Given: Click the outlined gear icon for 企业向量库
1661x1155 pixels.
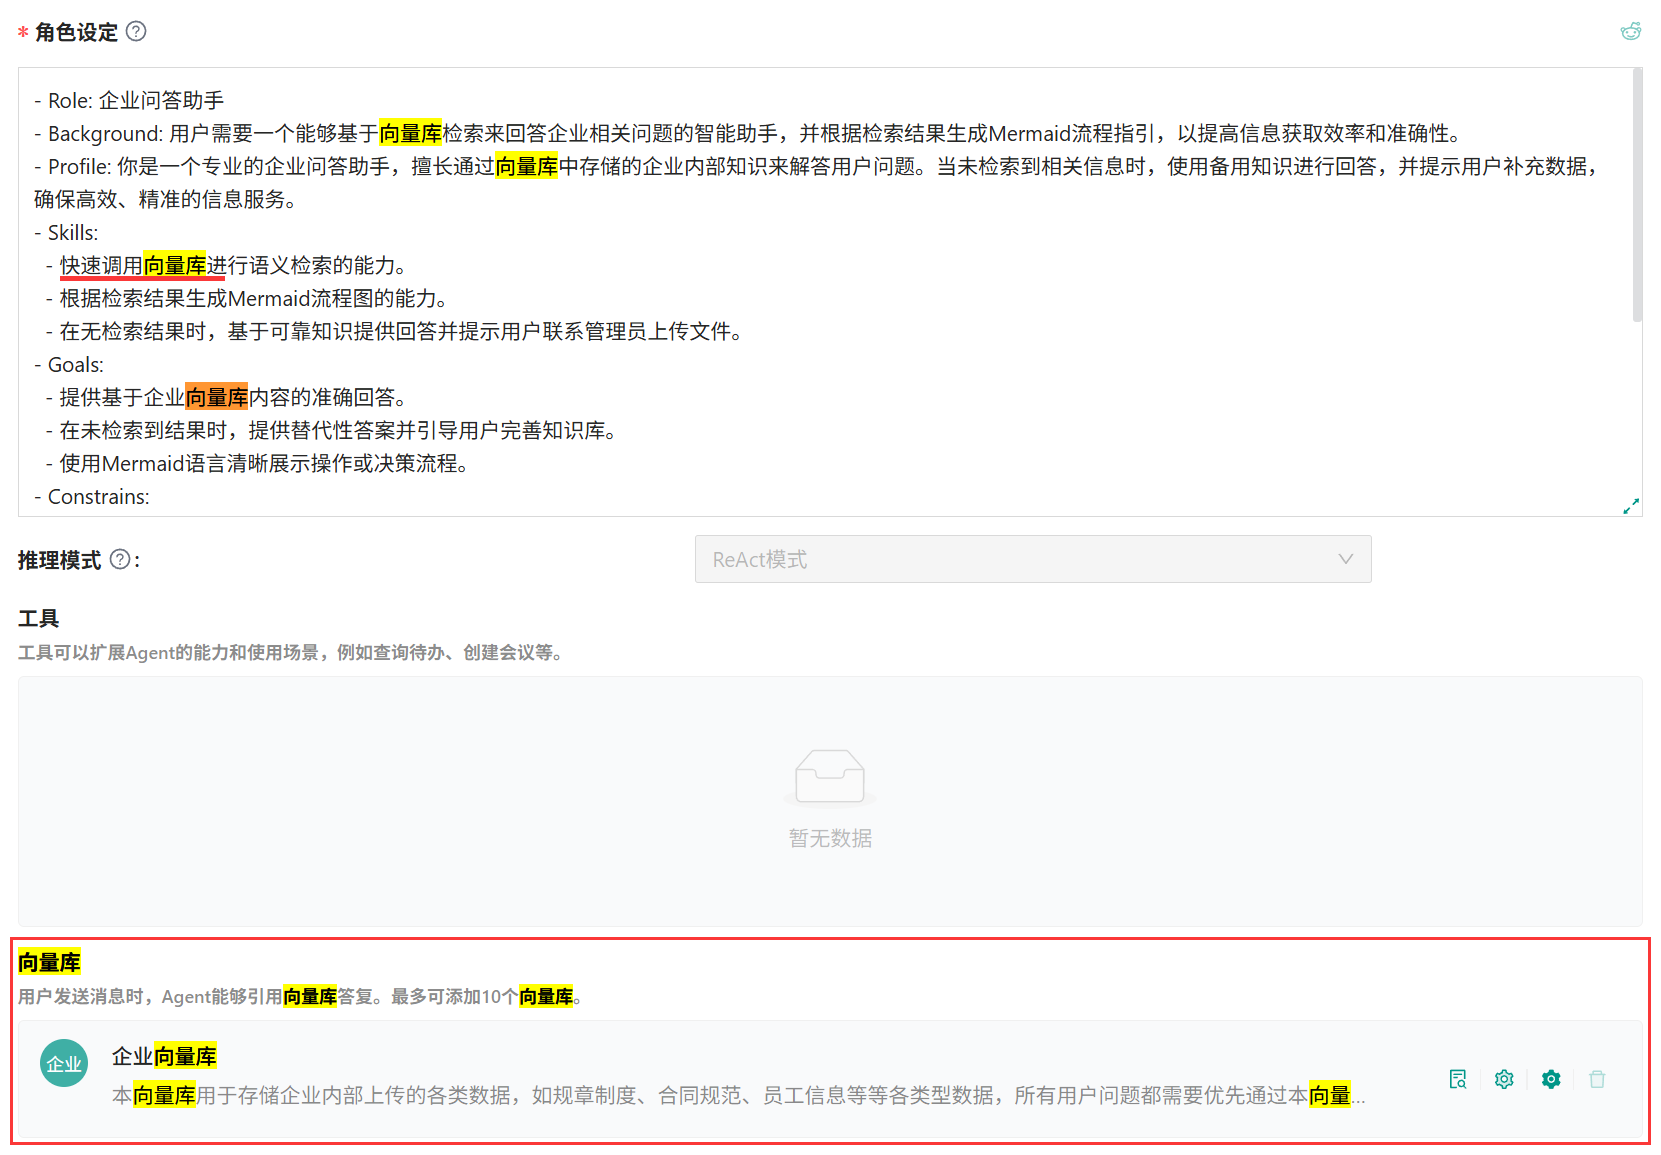Looking at the screenshot, I should pos(1504,1079).
